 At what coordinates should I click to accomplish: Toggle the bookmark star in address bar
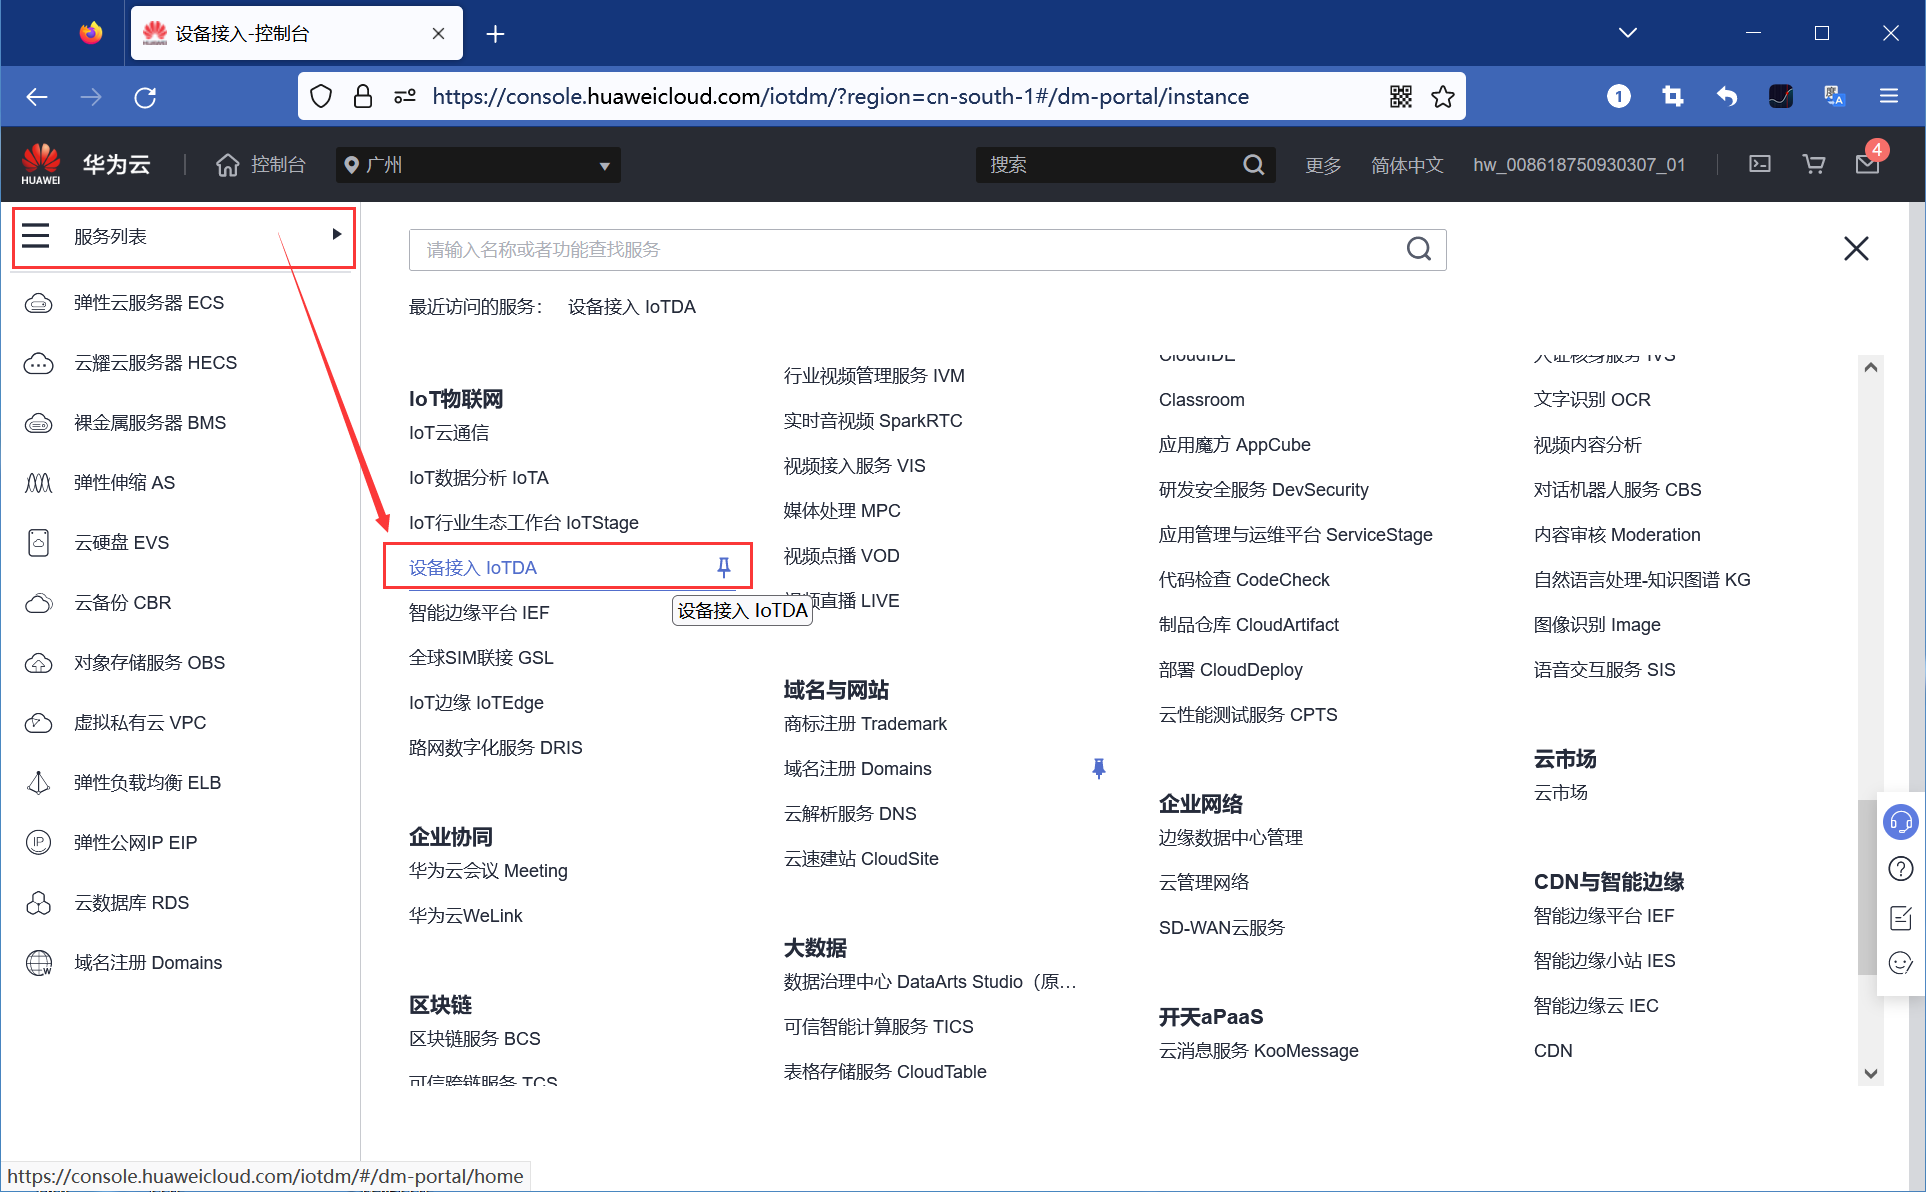point(1443,96)
